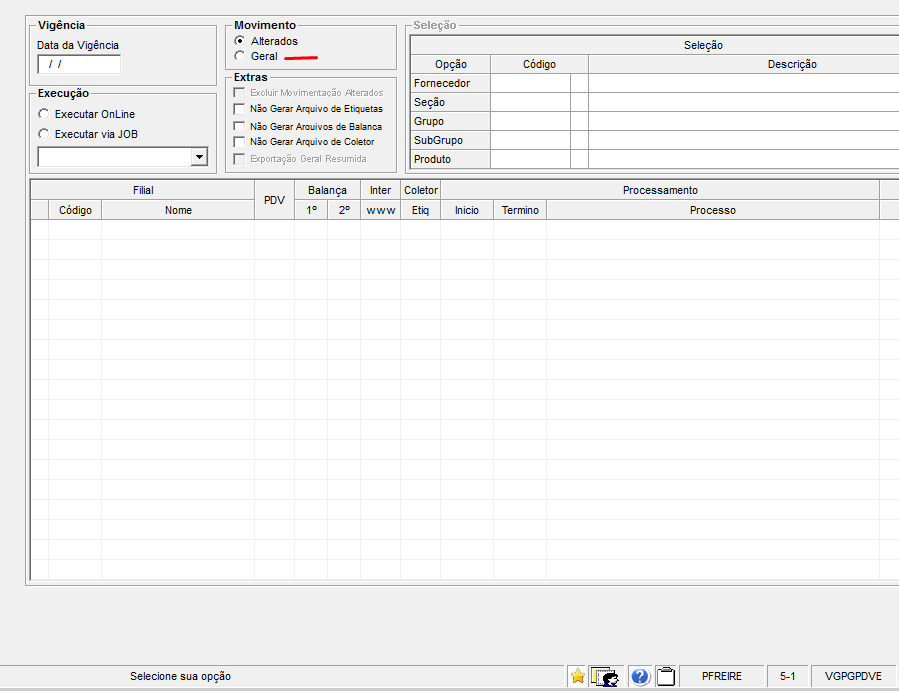
Task: Click the Grupo código cell
Action: coord(530,121)
